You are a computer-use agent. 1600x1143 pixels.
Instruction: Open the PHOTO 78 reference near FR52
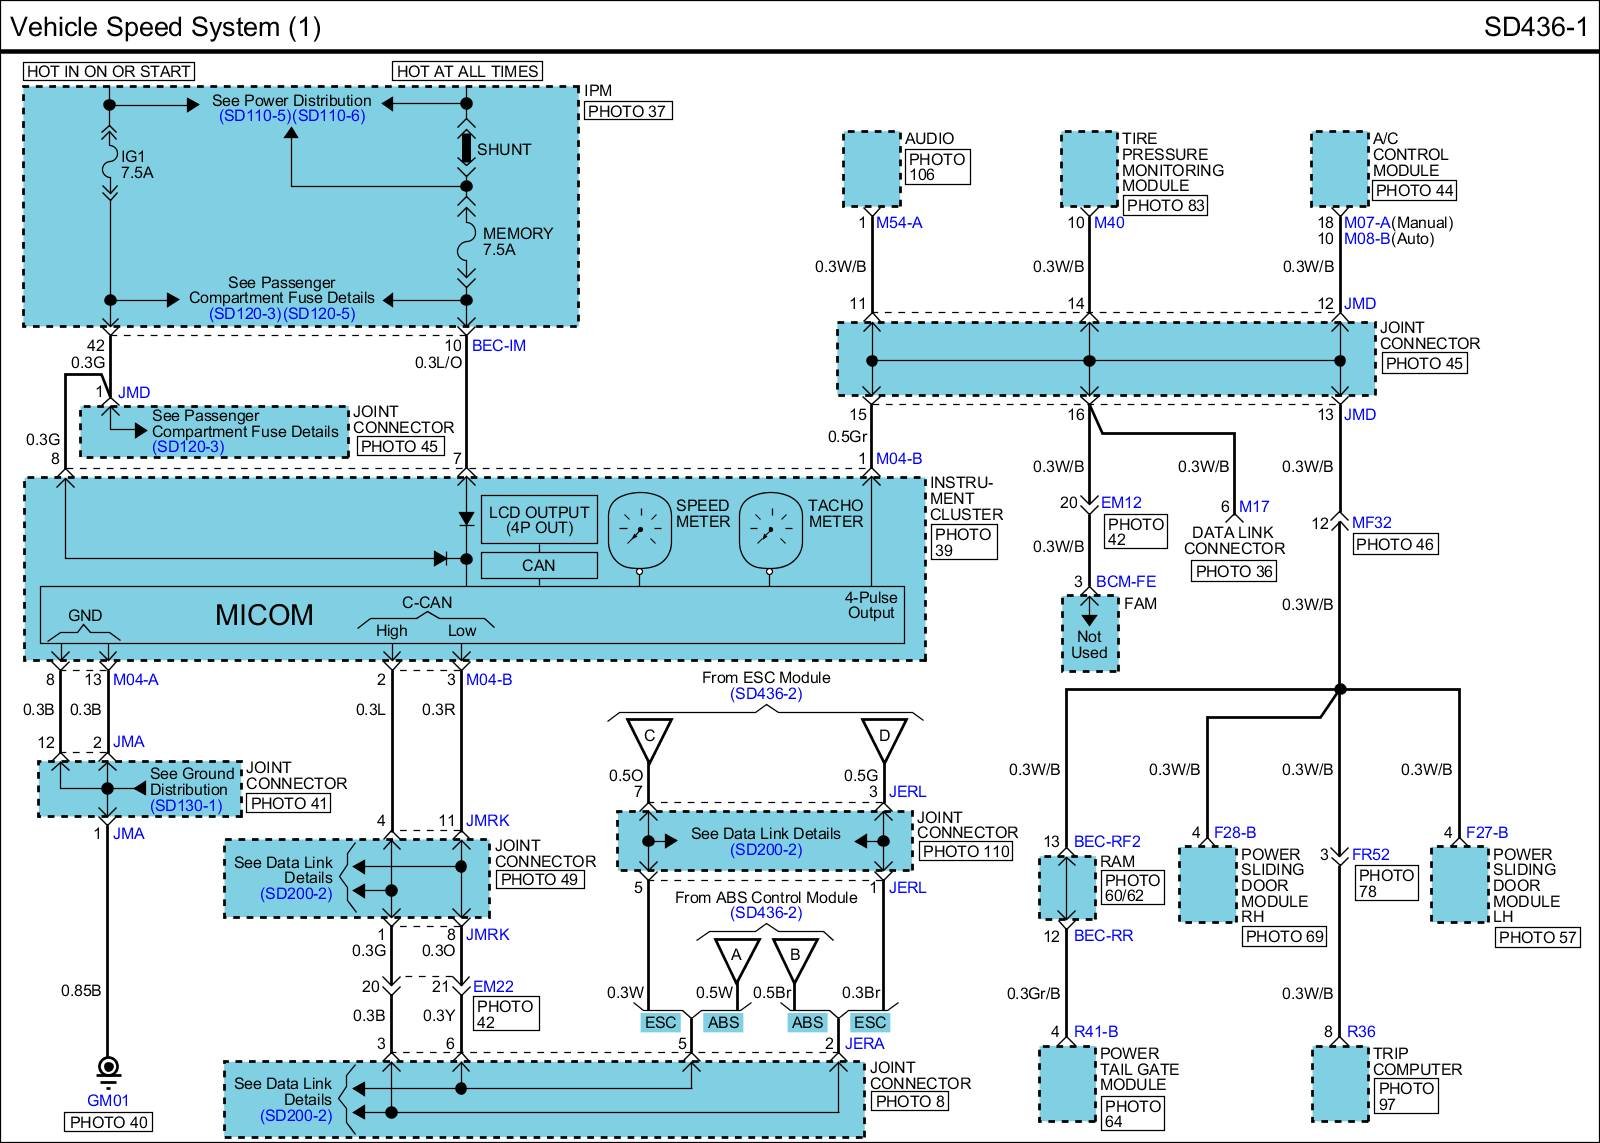[x=1385, y=883]
